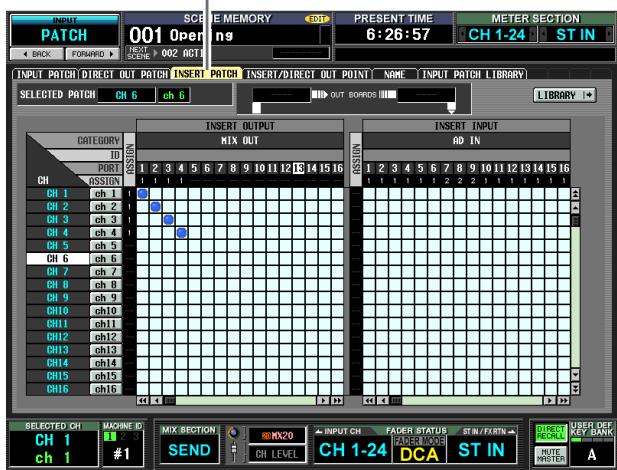Select MIX OUT port 13 header
The height and width of the screenshot is (470, 617).
coord(299,168)
